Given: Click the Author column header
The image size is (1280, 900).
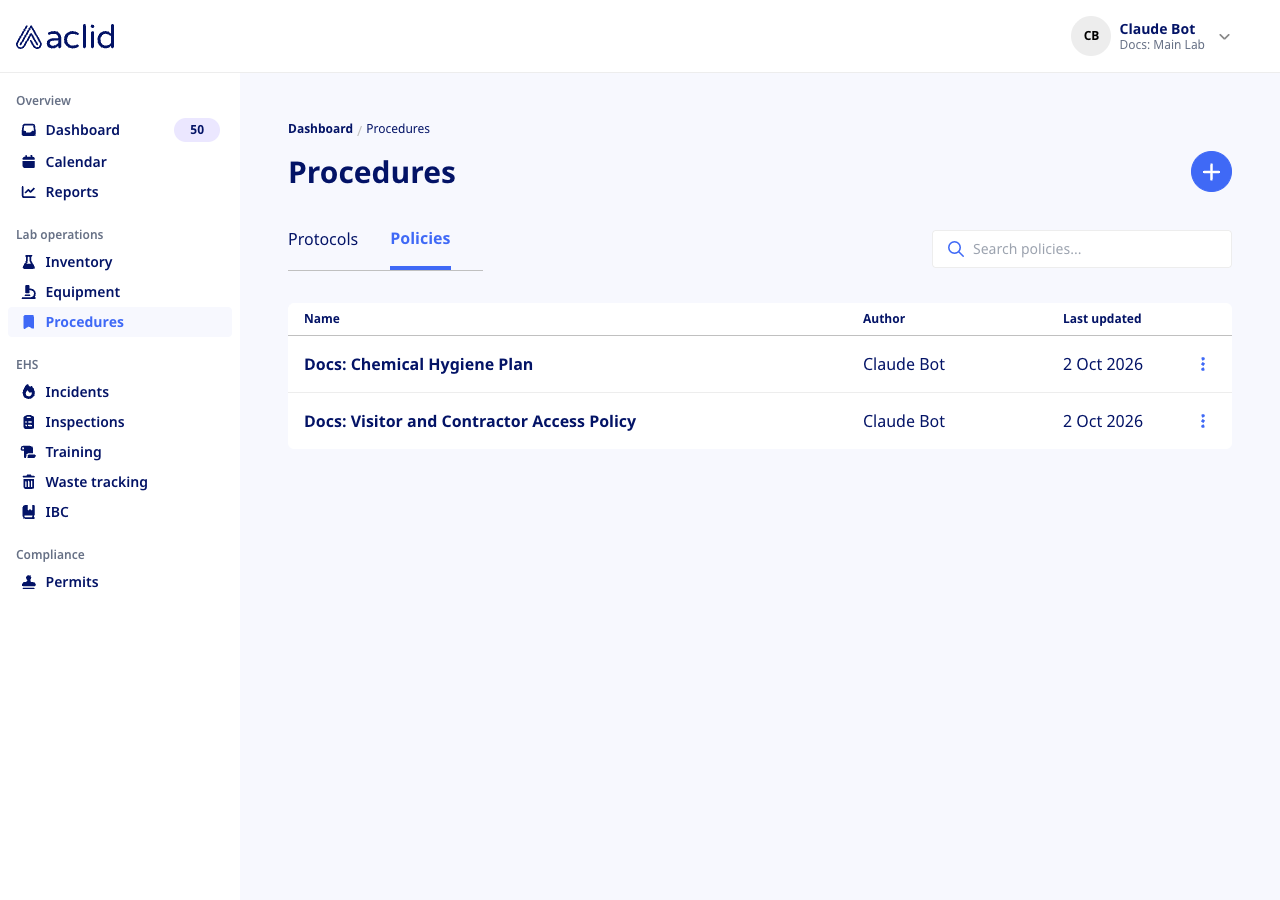Looking at the screenshot, I should click(884, 319).
